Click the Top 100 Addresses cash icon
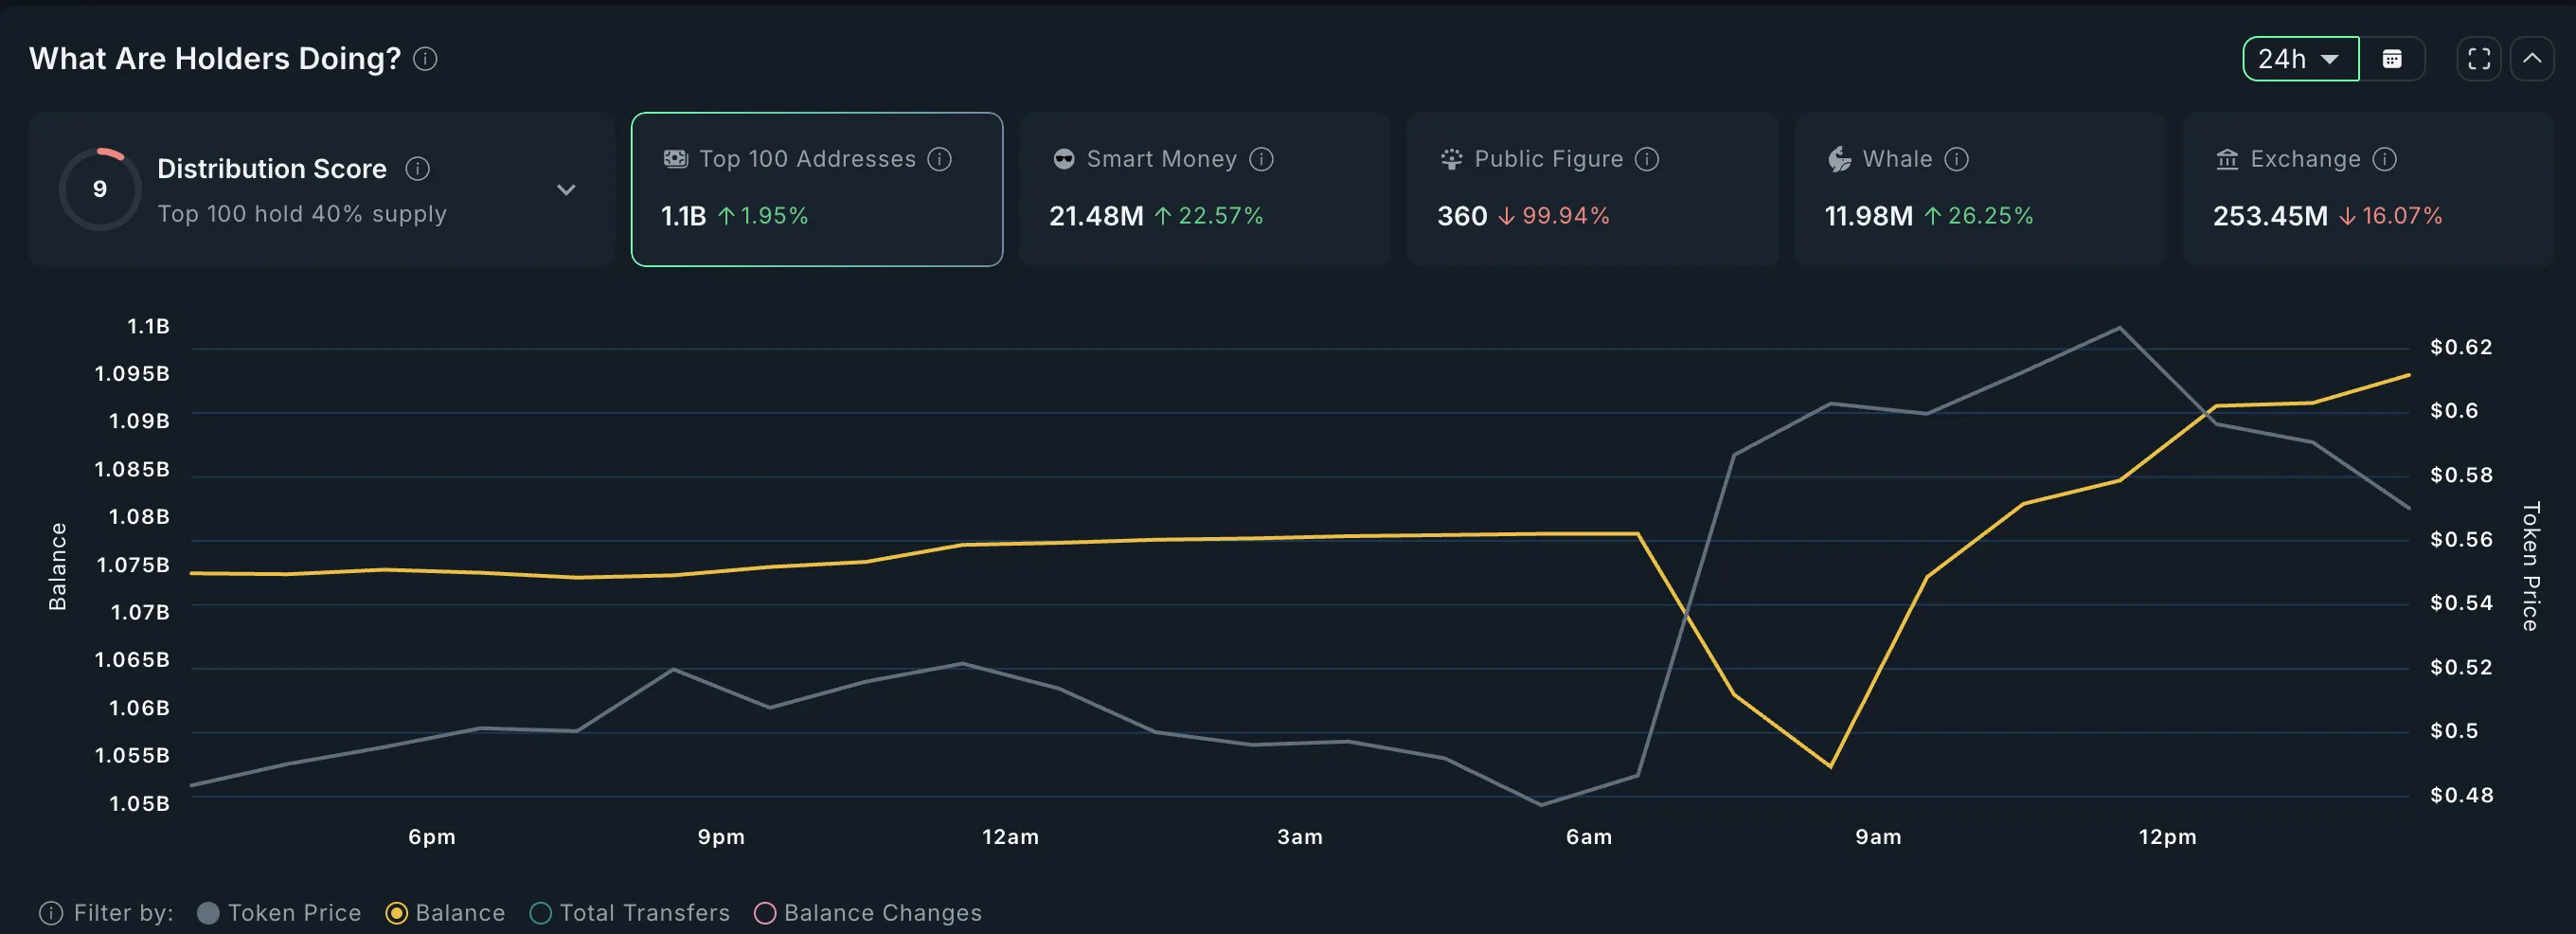The image size is (2576, 934). (x=674, y=158)
